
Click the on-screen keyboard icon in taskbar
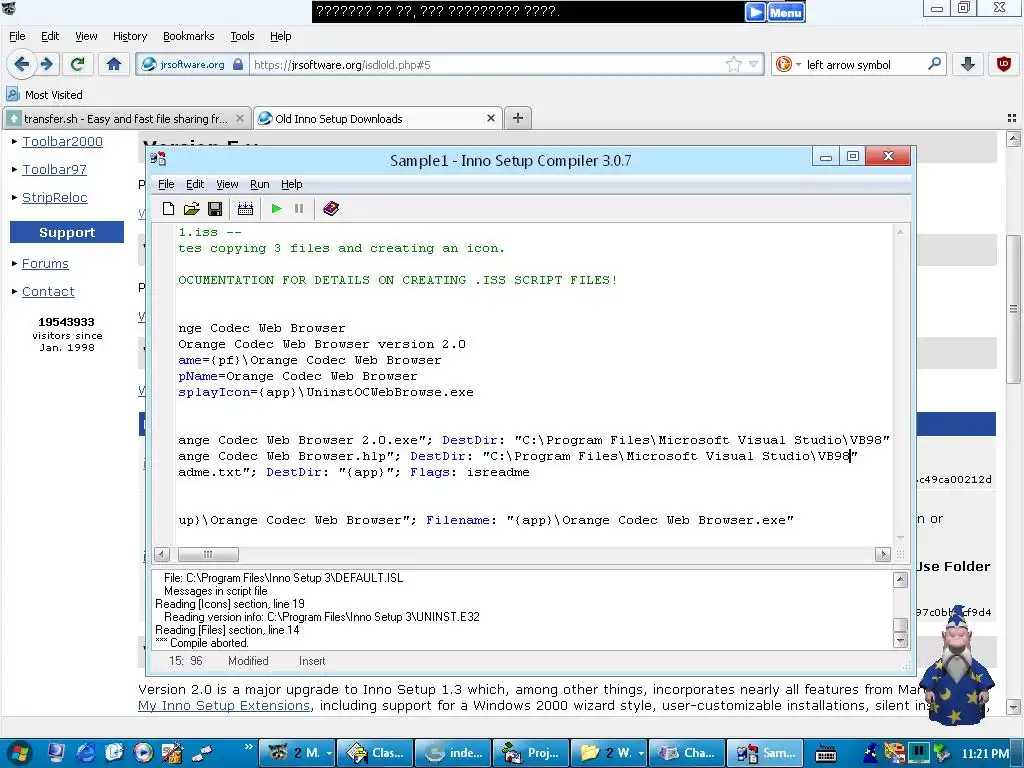[825, 754]
